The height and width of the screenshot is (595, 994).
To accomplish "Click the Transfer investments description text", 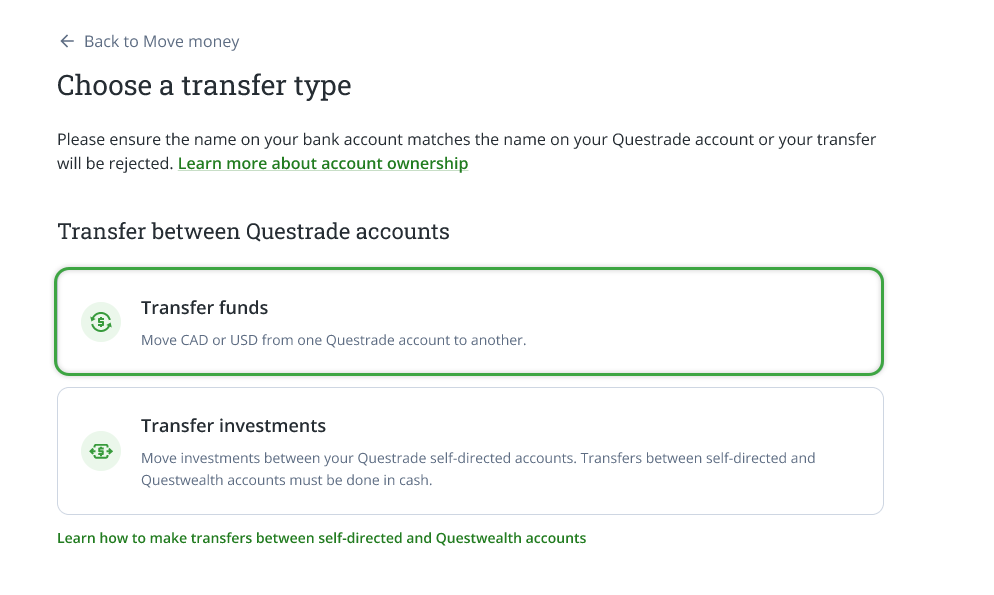I will pyautogui.click(x=480, y=469).
